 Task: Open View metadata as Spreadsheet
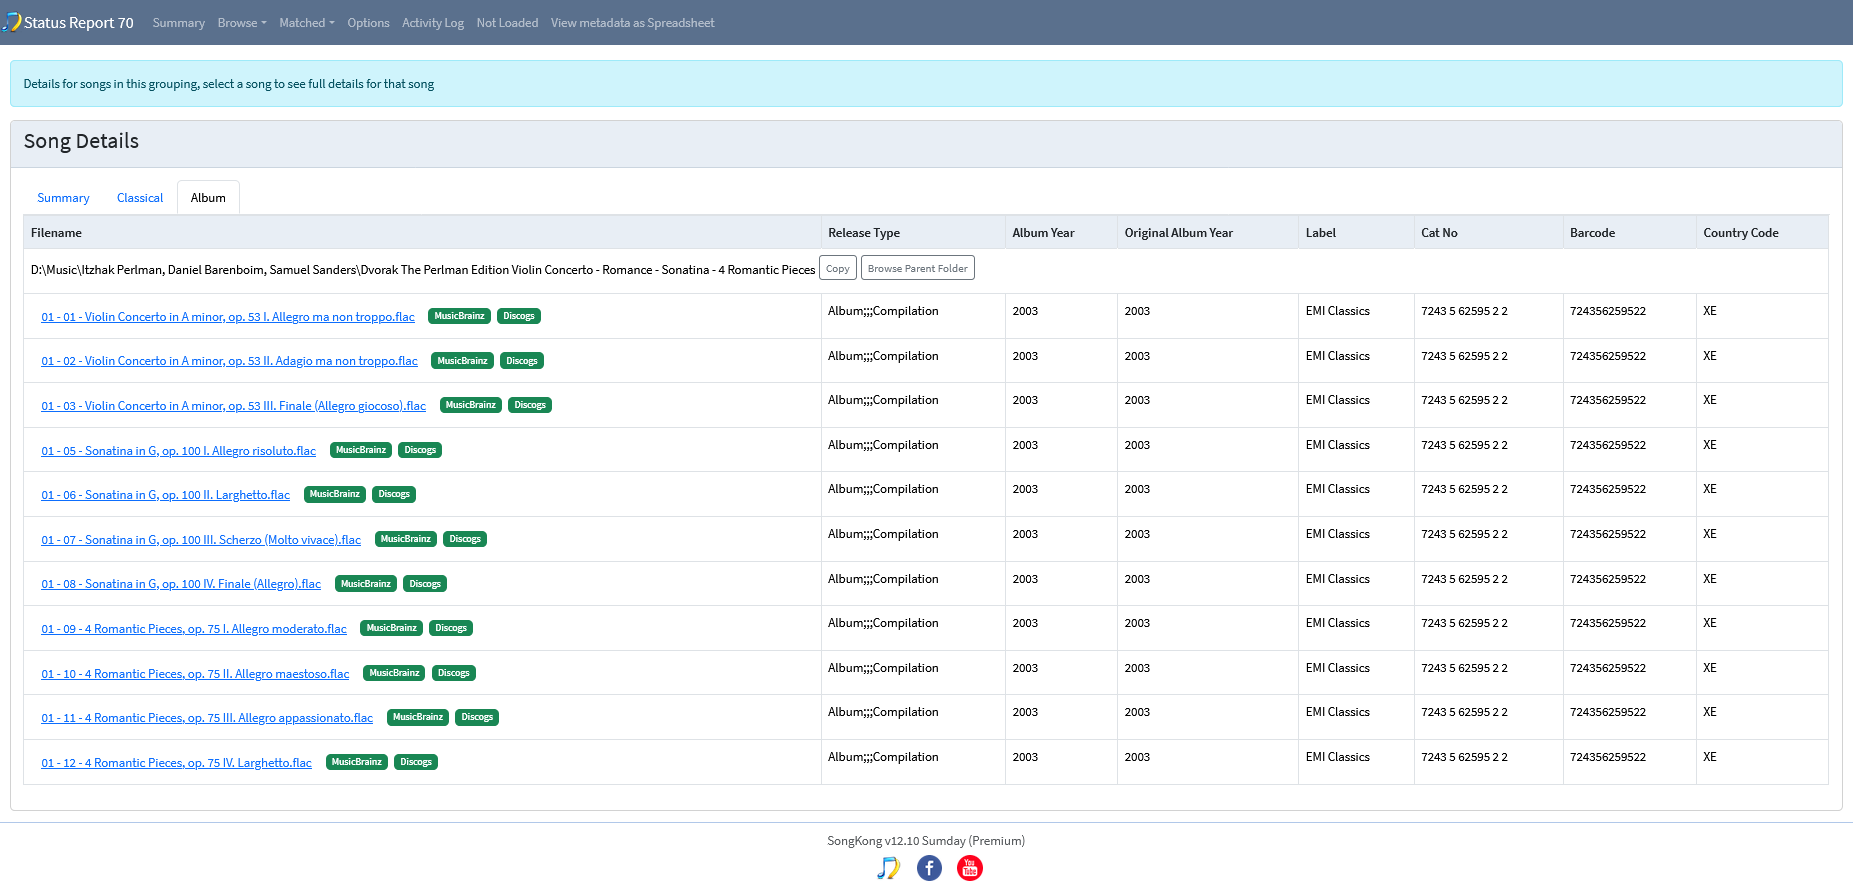[633, 23]
